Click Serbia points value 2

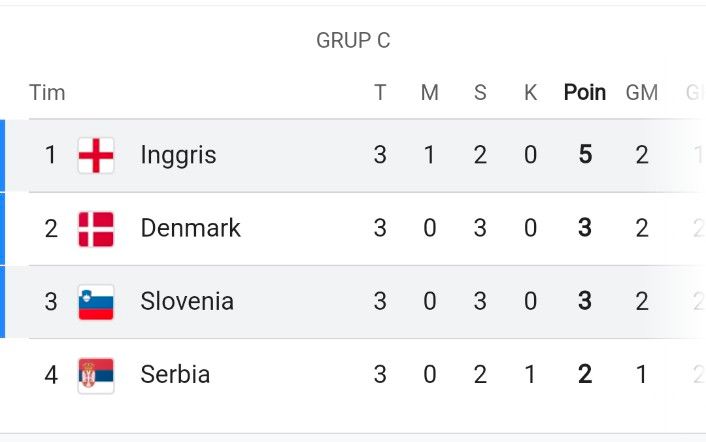coord(585,374)
